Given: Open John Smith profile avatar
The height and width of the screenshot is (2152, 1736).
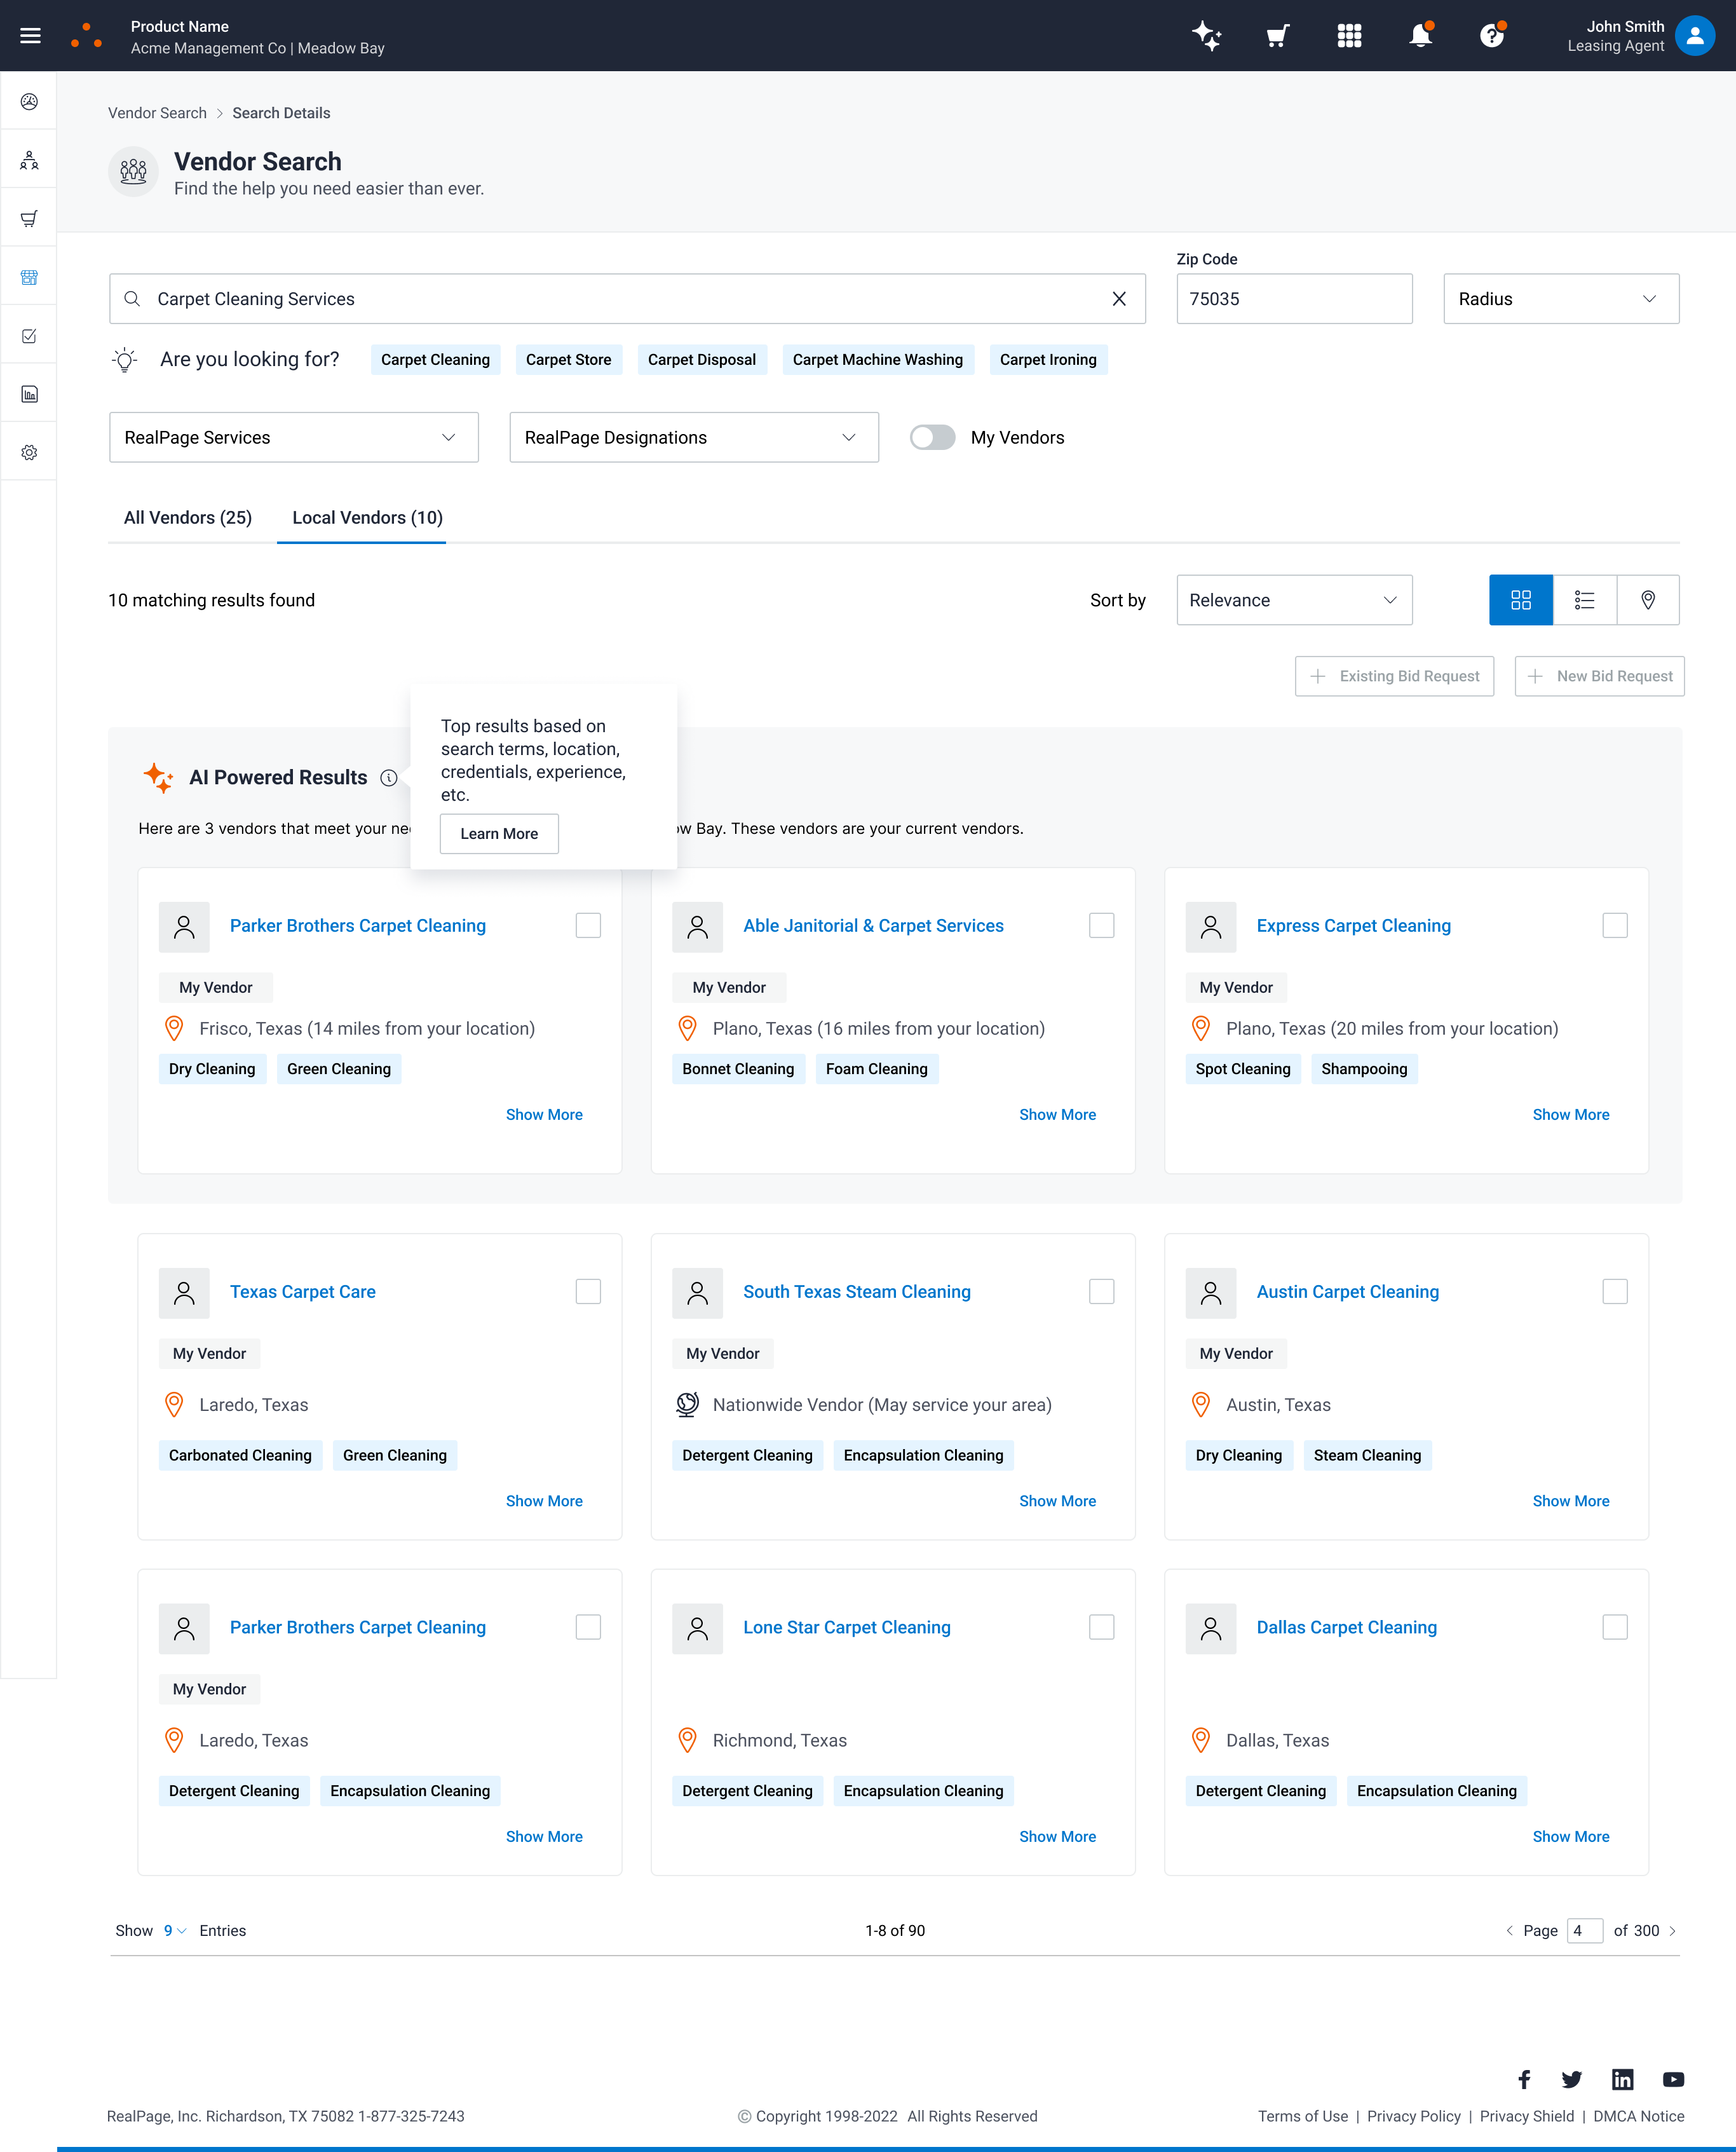Looking at the screenshot, I should [1694, 36].
